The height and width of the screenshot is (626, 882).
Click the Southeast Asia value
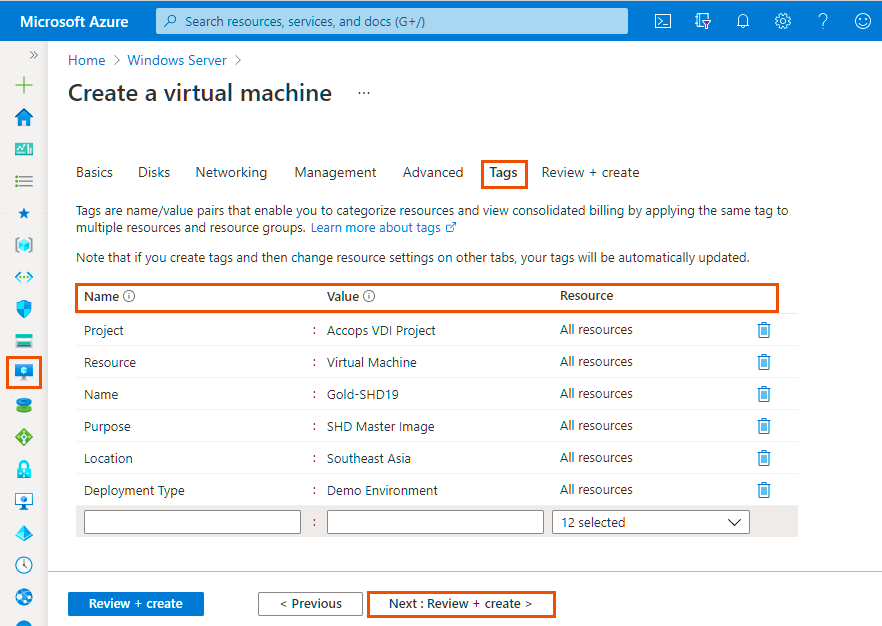[x=369, y=459]
